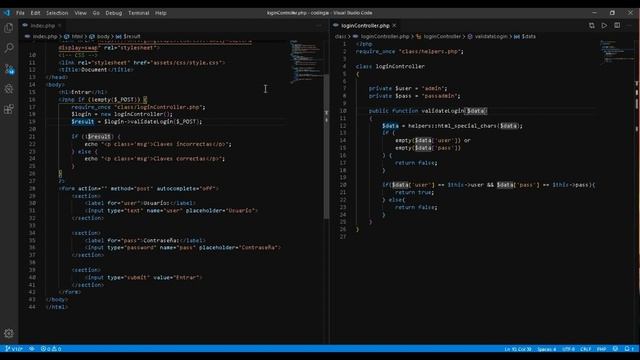Click 'private $pass' line in right editor
Image resolution: width=640 pixels, height=360 pixels.
pos(414,96)
